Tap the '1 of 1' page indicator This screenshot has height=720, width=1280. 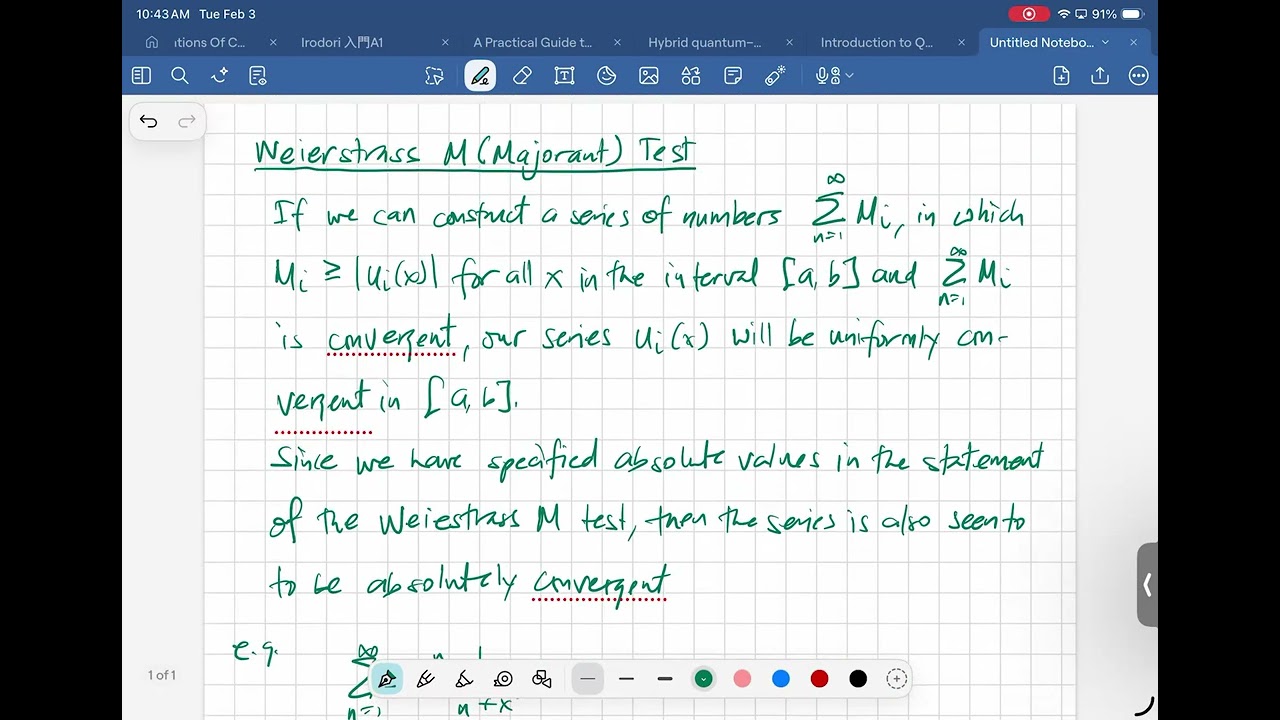pyautogui.click(x=162, y=675)
